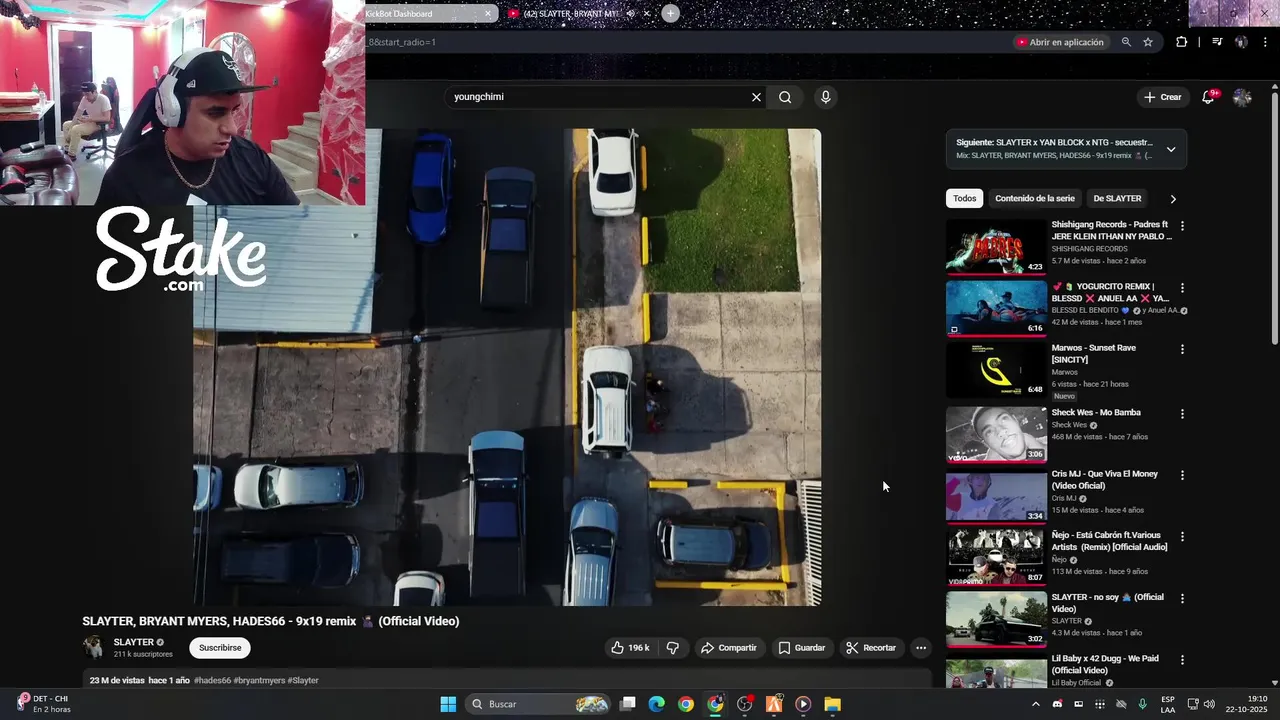Viewport: 1280px width, 720px height.
Task: Open options for Shishigang Records Padres video
Action: 1182,226
